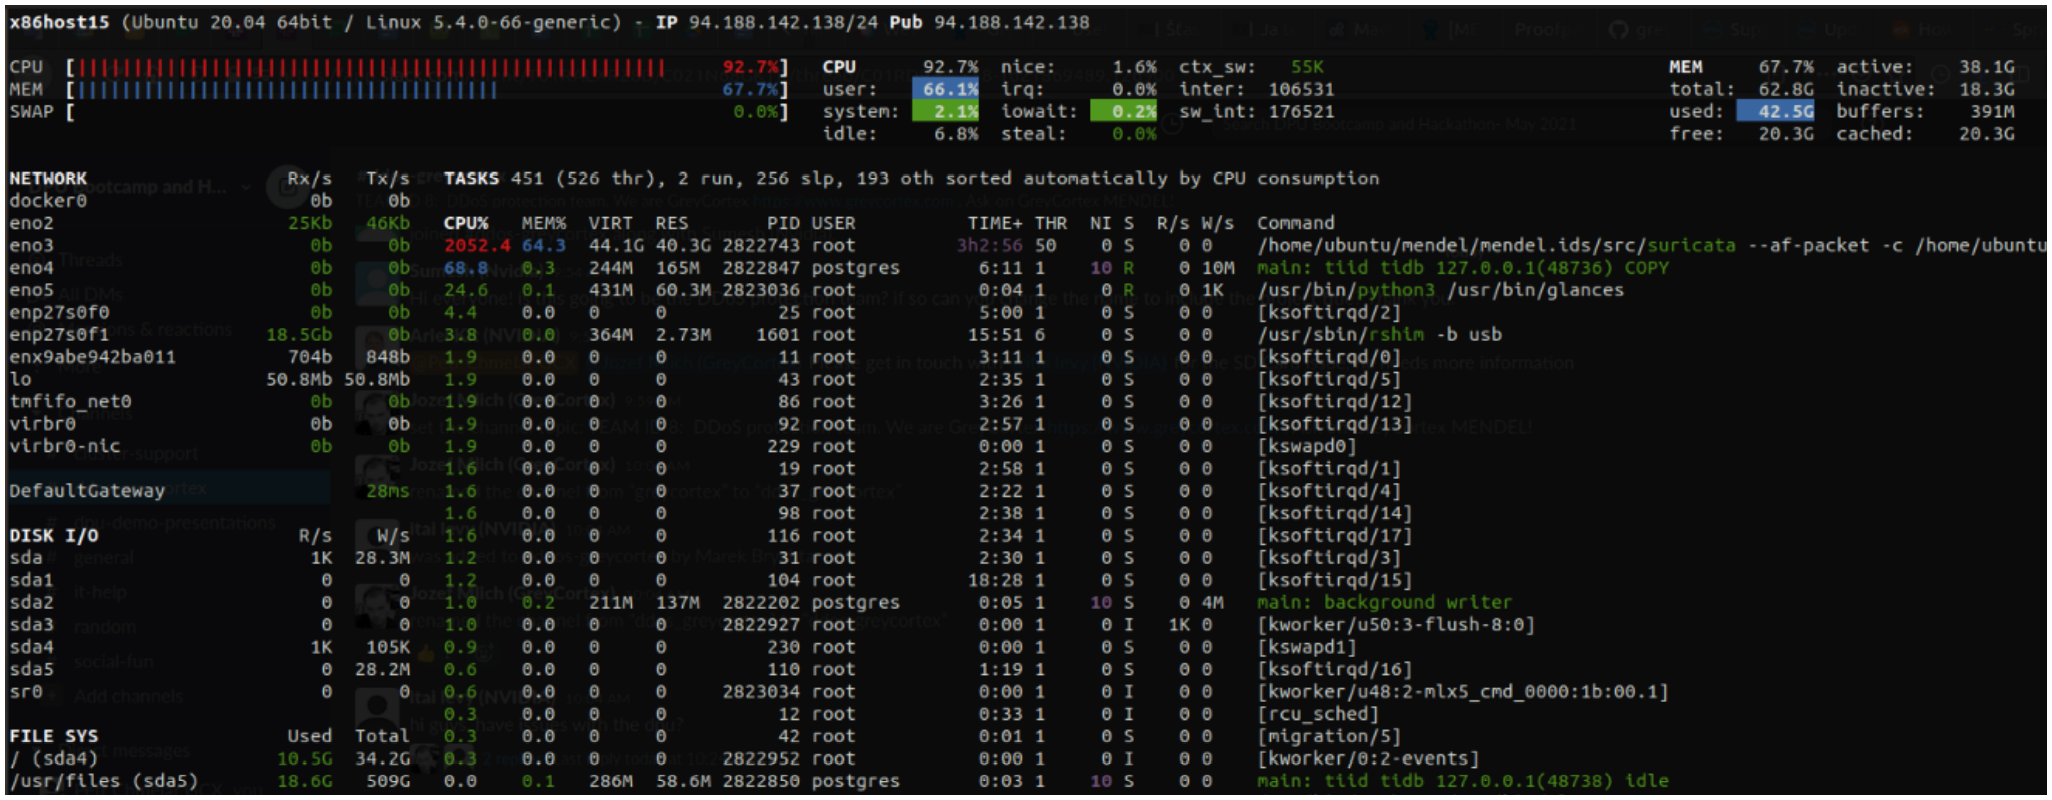Click the 18.5Gb receive rate of enp27s0f1

299,334
